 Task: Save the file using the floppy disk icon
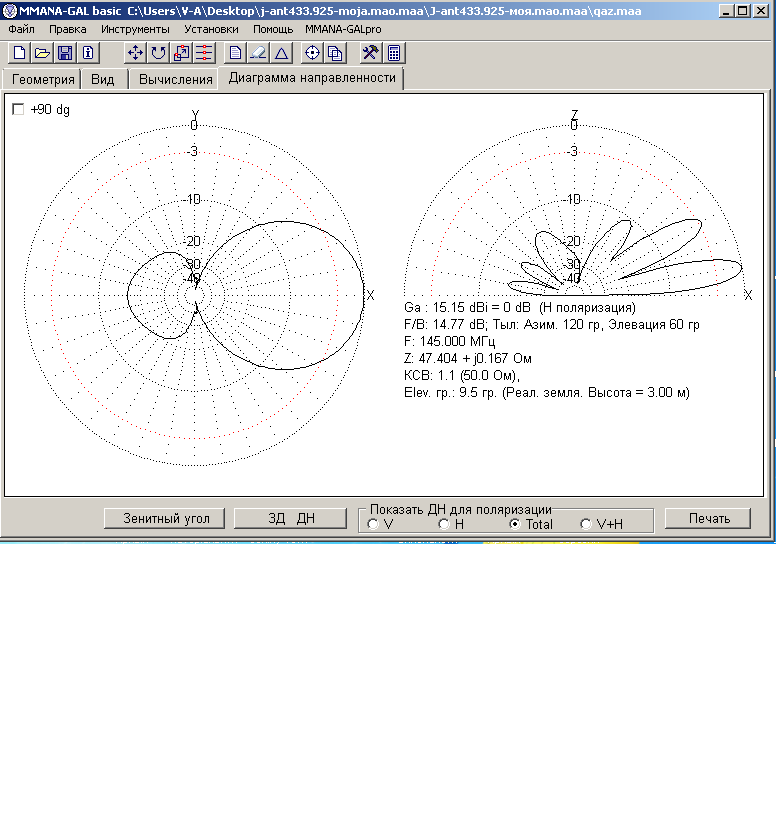pyautogui.click(x=65, y=53)
